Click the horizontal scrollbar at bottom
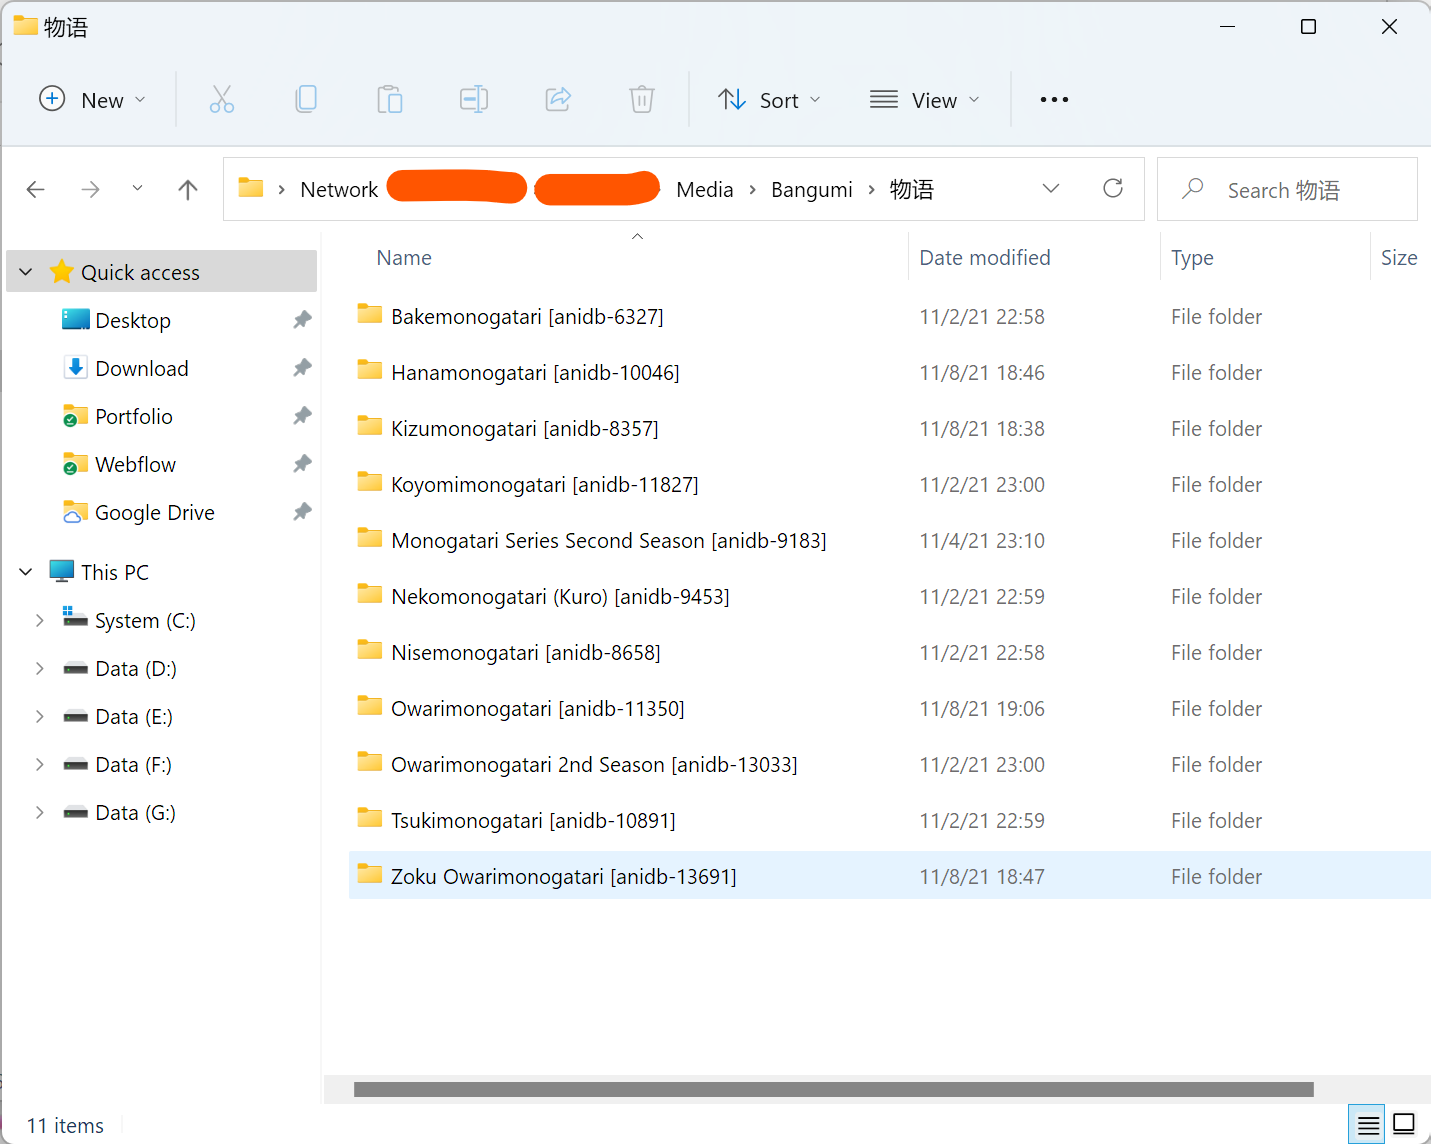1431x1144 pixels. click(x=833, y=1089)
